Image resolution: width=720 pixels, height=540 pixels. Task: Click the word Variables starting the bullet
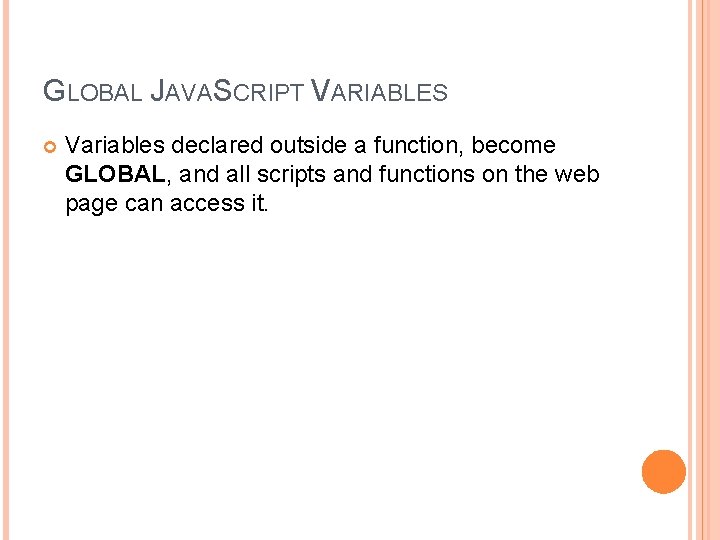pyautogui.click(x=115, y=145)
